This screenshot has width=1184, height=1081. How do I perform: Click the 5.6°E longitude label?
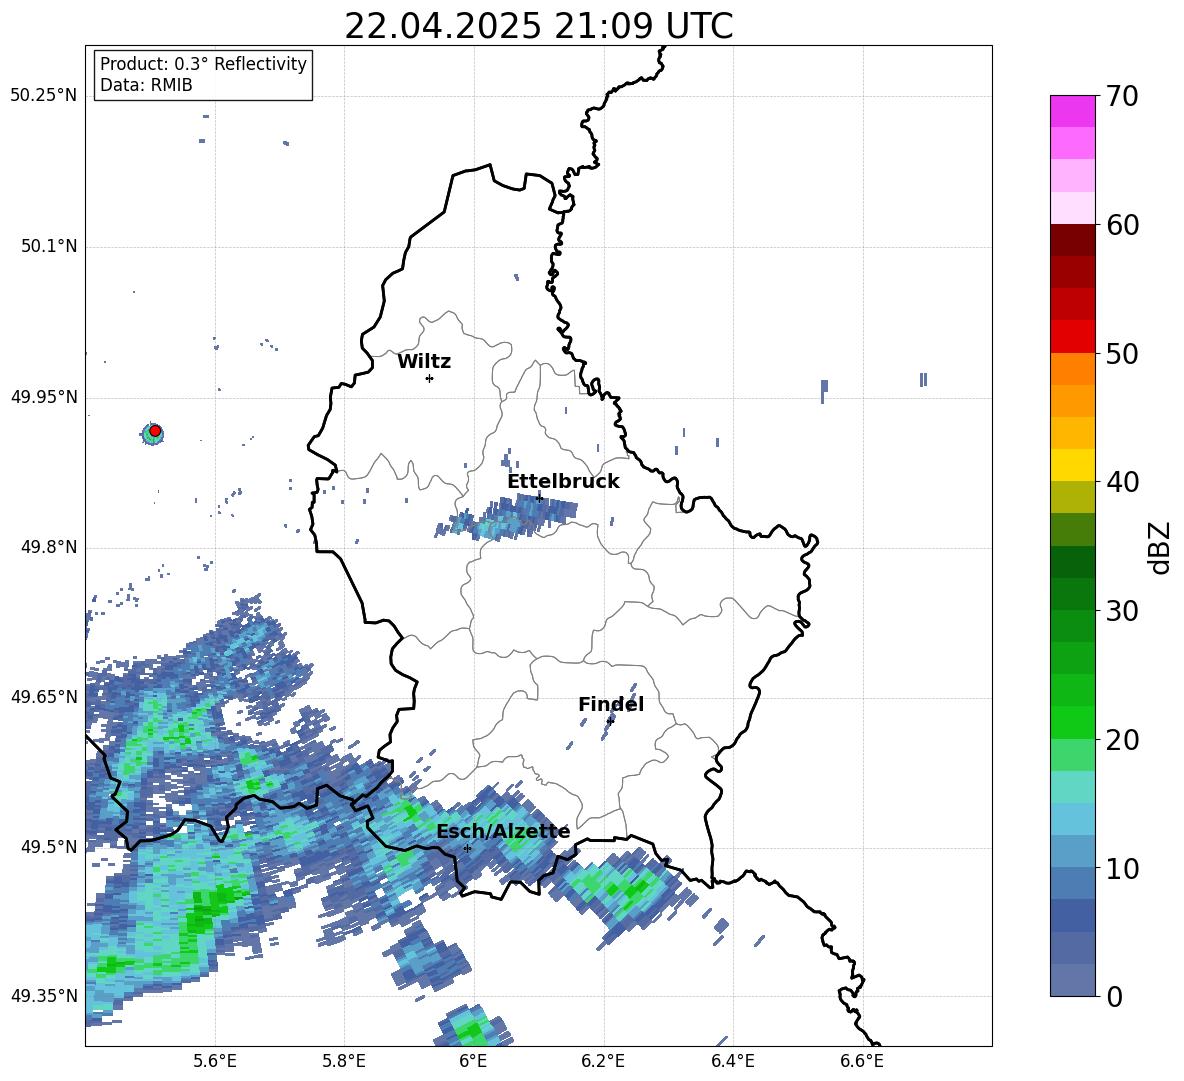tap(215, 1061)
